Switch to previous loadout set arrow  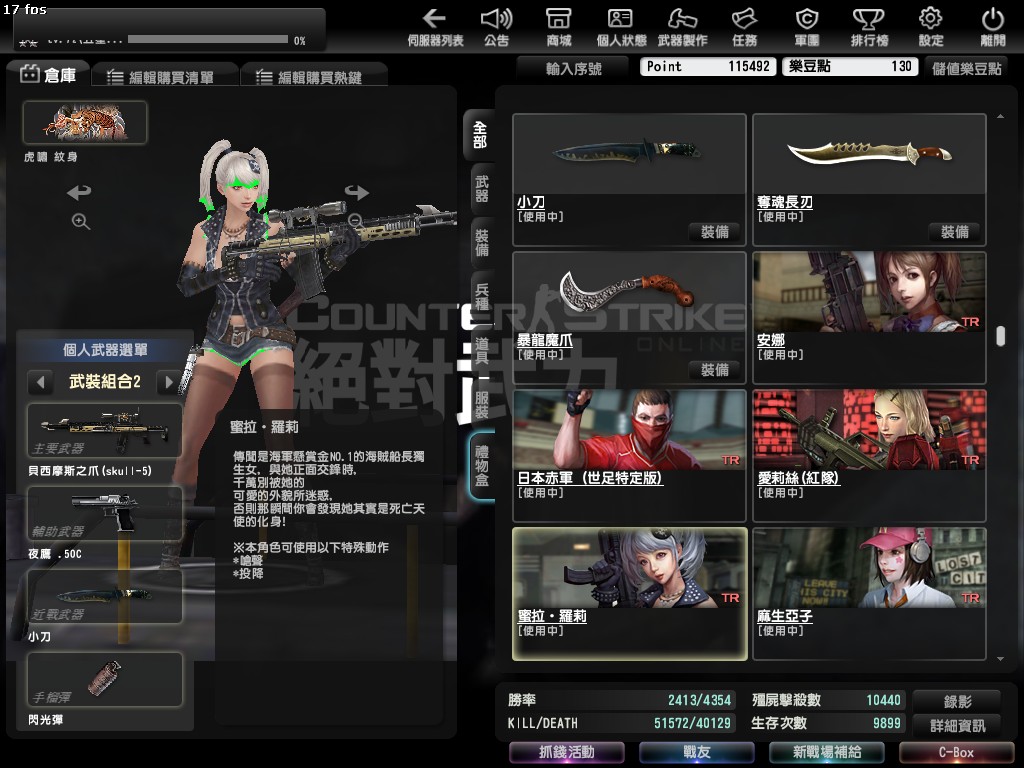coord(40,381)
